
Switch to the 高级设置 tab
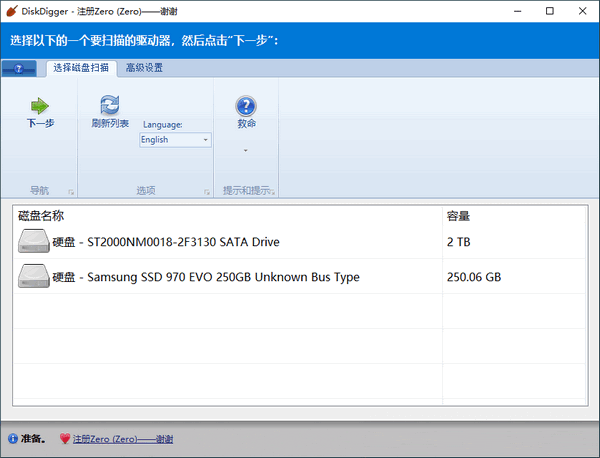point(144,68)
